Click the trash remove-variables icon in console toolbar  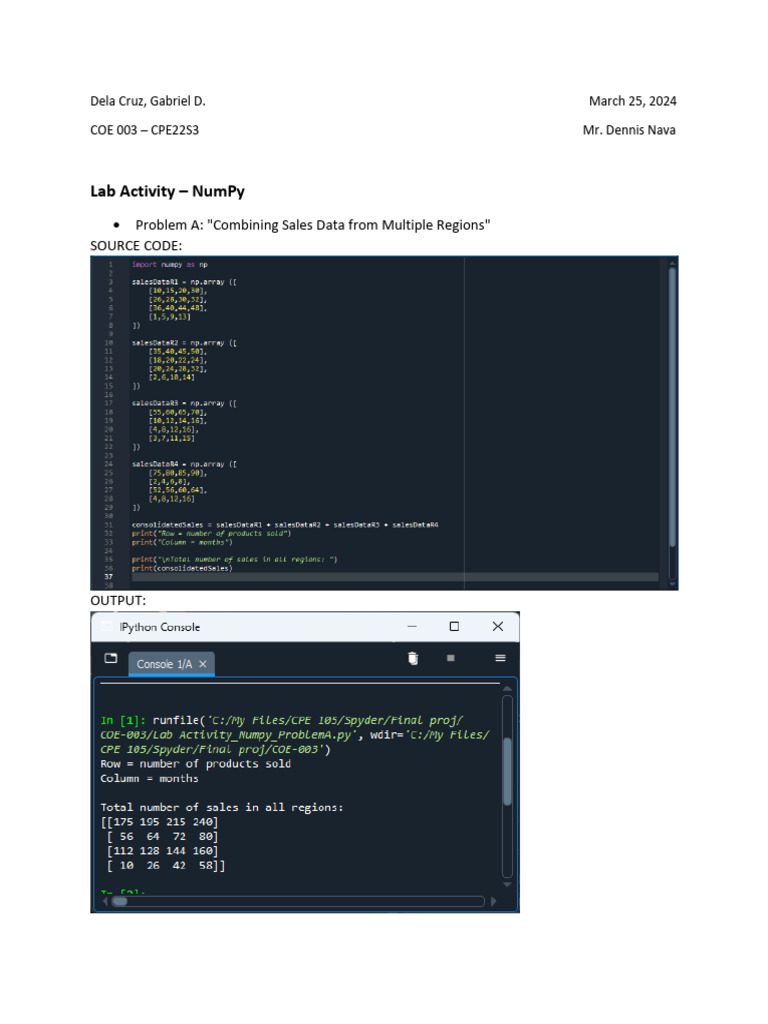[x=413, y=658]
